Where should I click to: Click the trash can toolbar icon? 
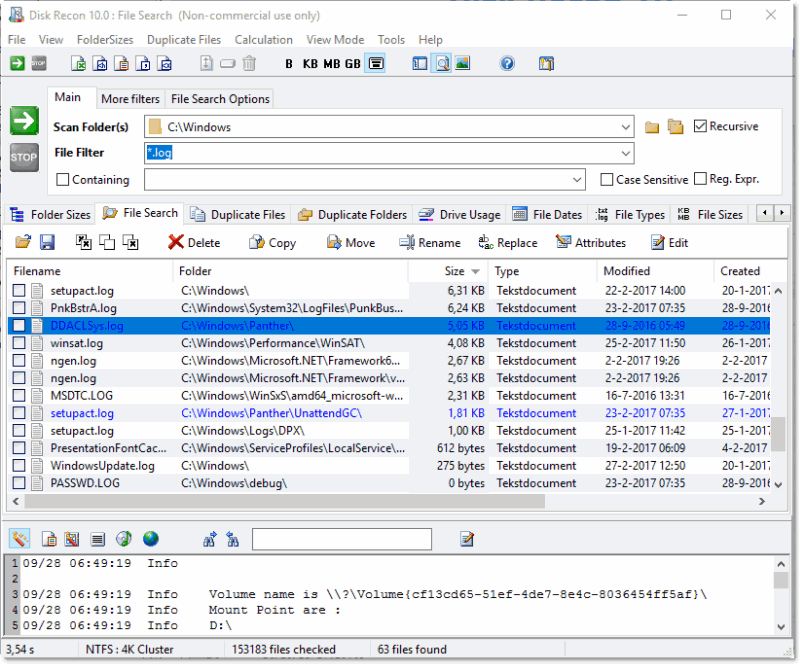click(249, 63)
